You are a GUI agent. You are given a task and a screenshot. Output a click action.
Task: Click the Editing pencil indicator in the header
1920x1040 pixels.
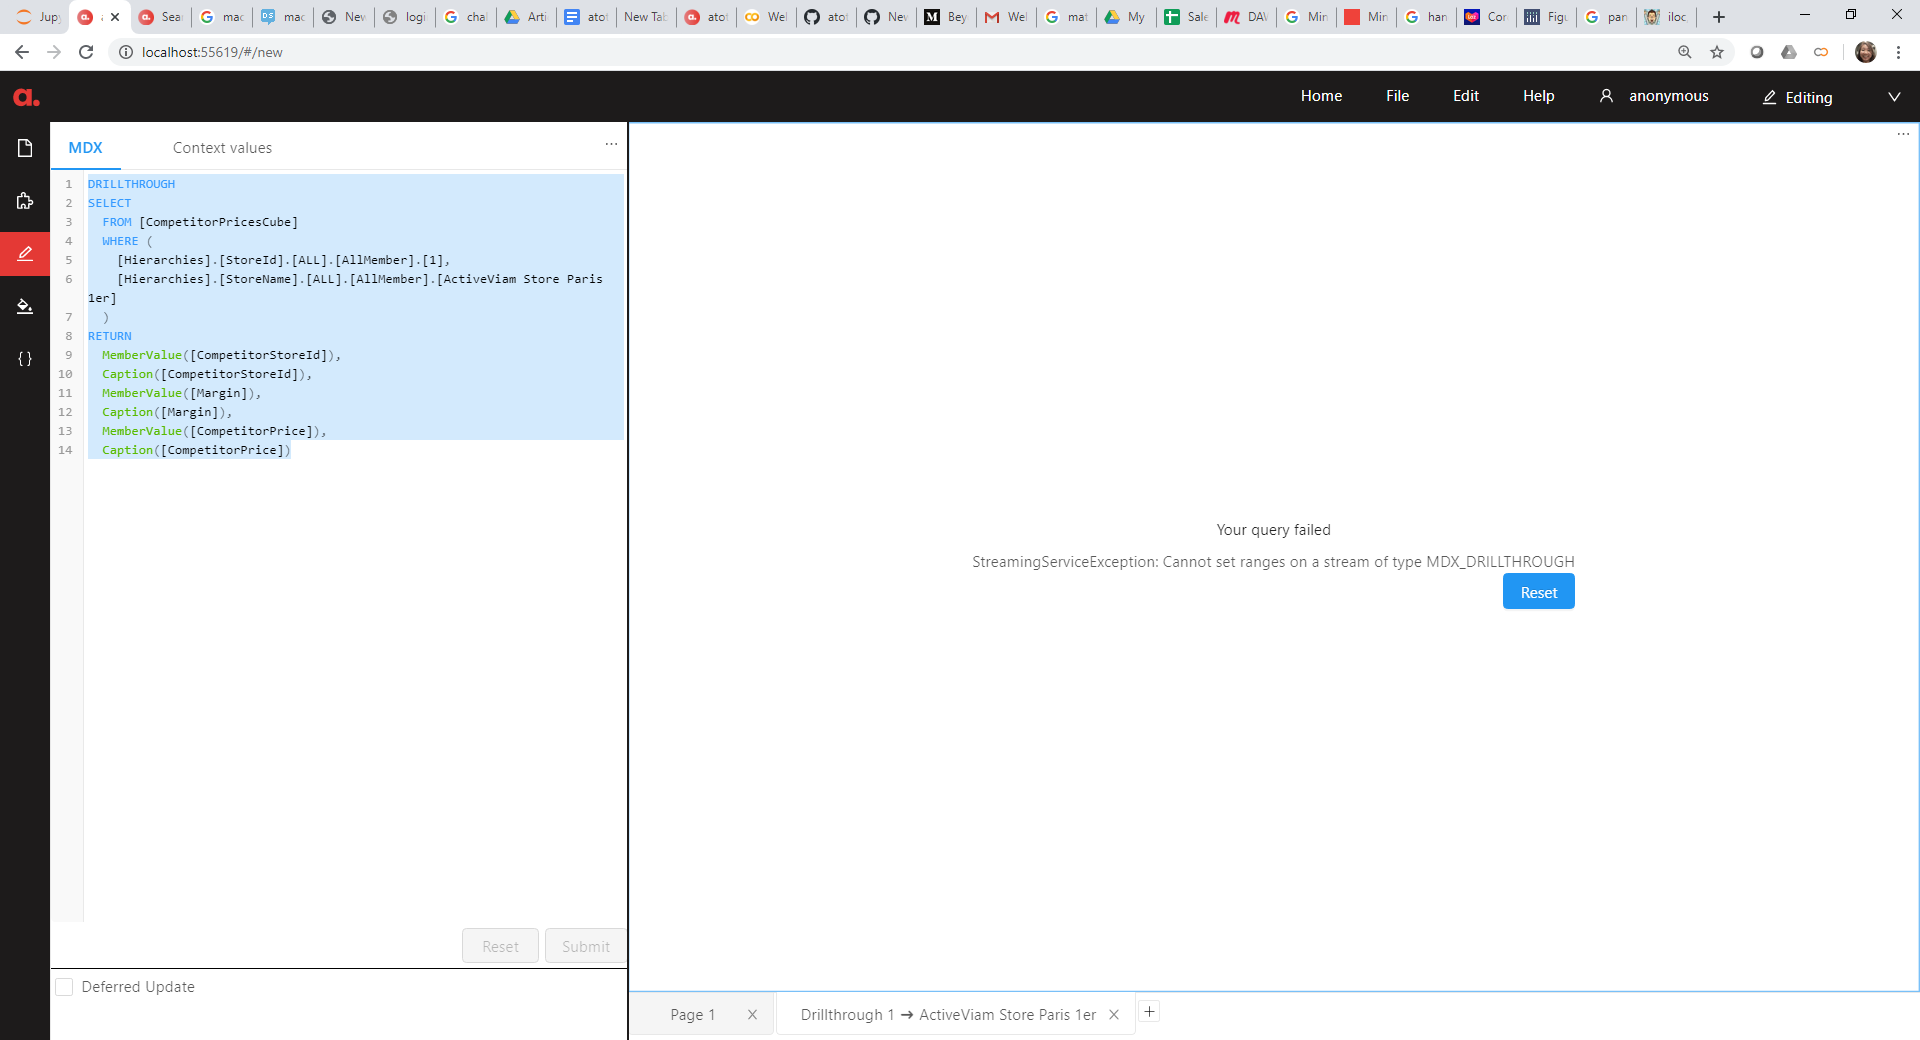[1771, 97]
